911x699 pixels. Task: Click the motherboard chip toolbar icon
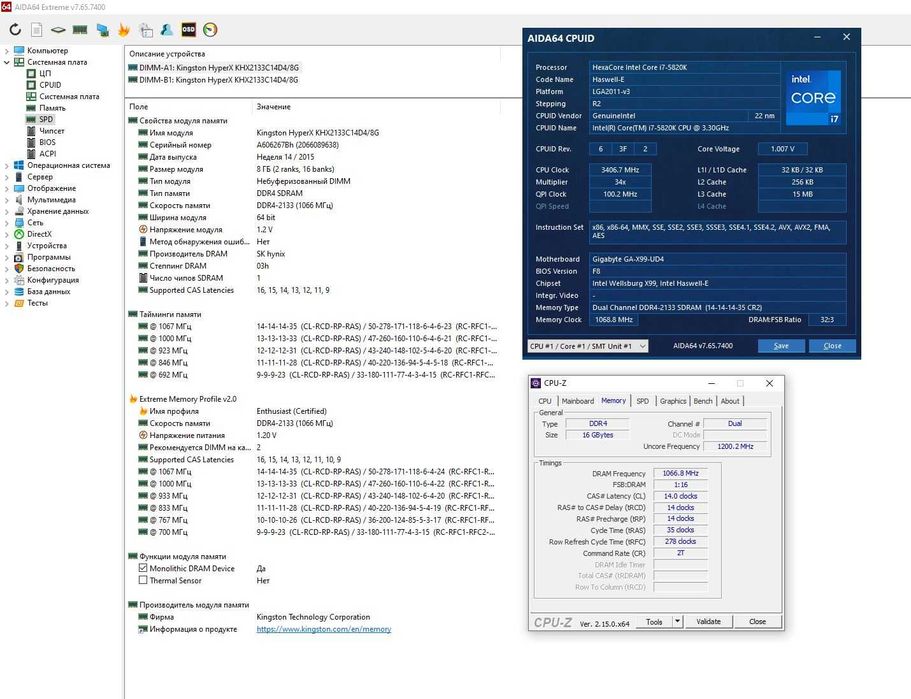tap(58, 30)
